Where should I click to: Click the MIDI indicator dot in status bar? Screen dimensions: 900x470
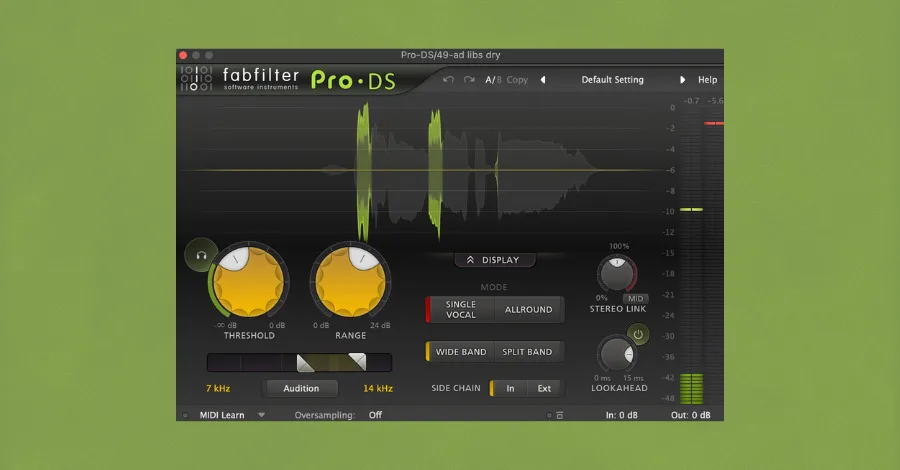(185, 415)
